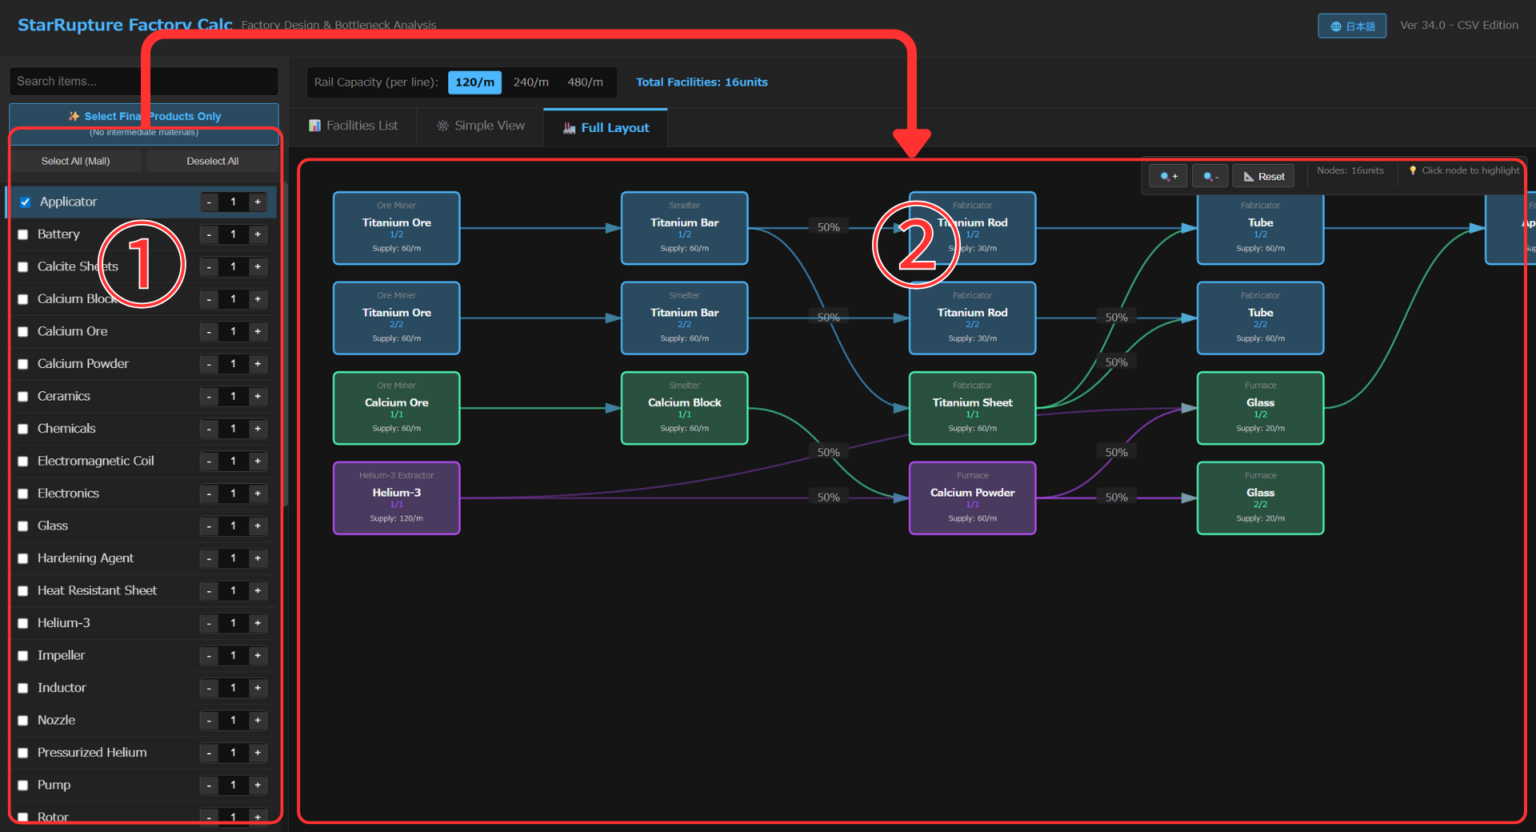Click the sparkle icon on Select Final Products Only

click(x=70, y=116)
